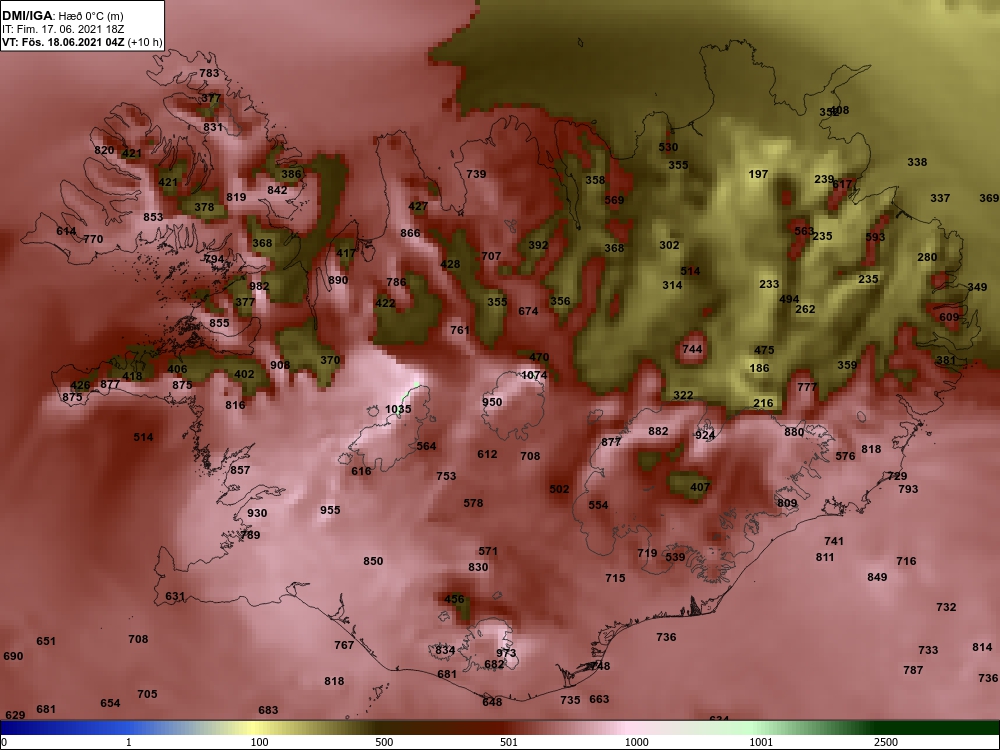Click the map value 820
The image size is (1000, 750).
pos(104,151)
